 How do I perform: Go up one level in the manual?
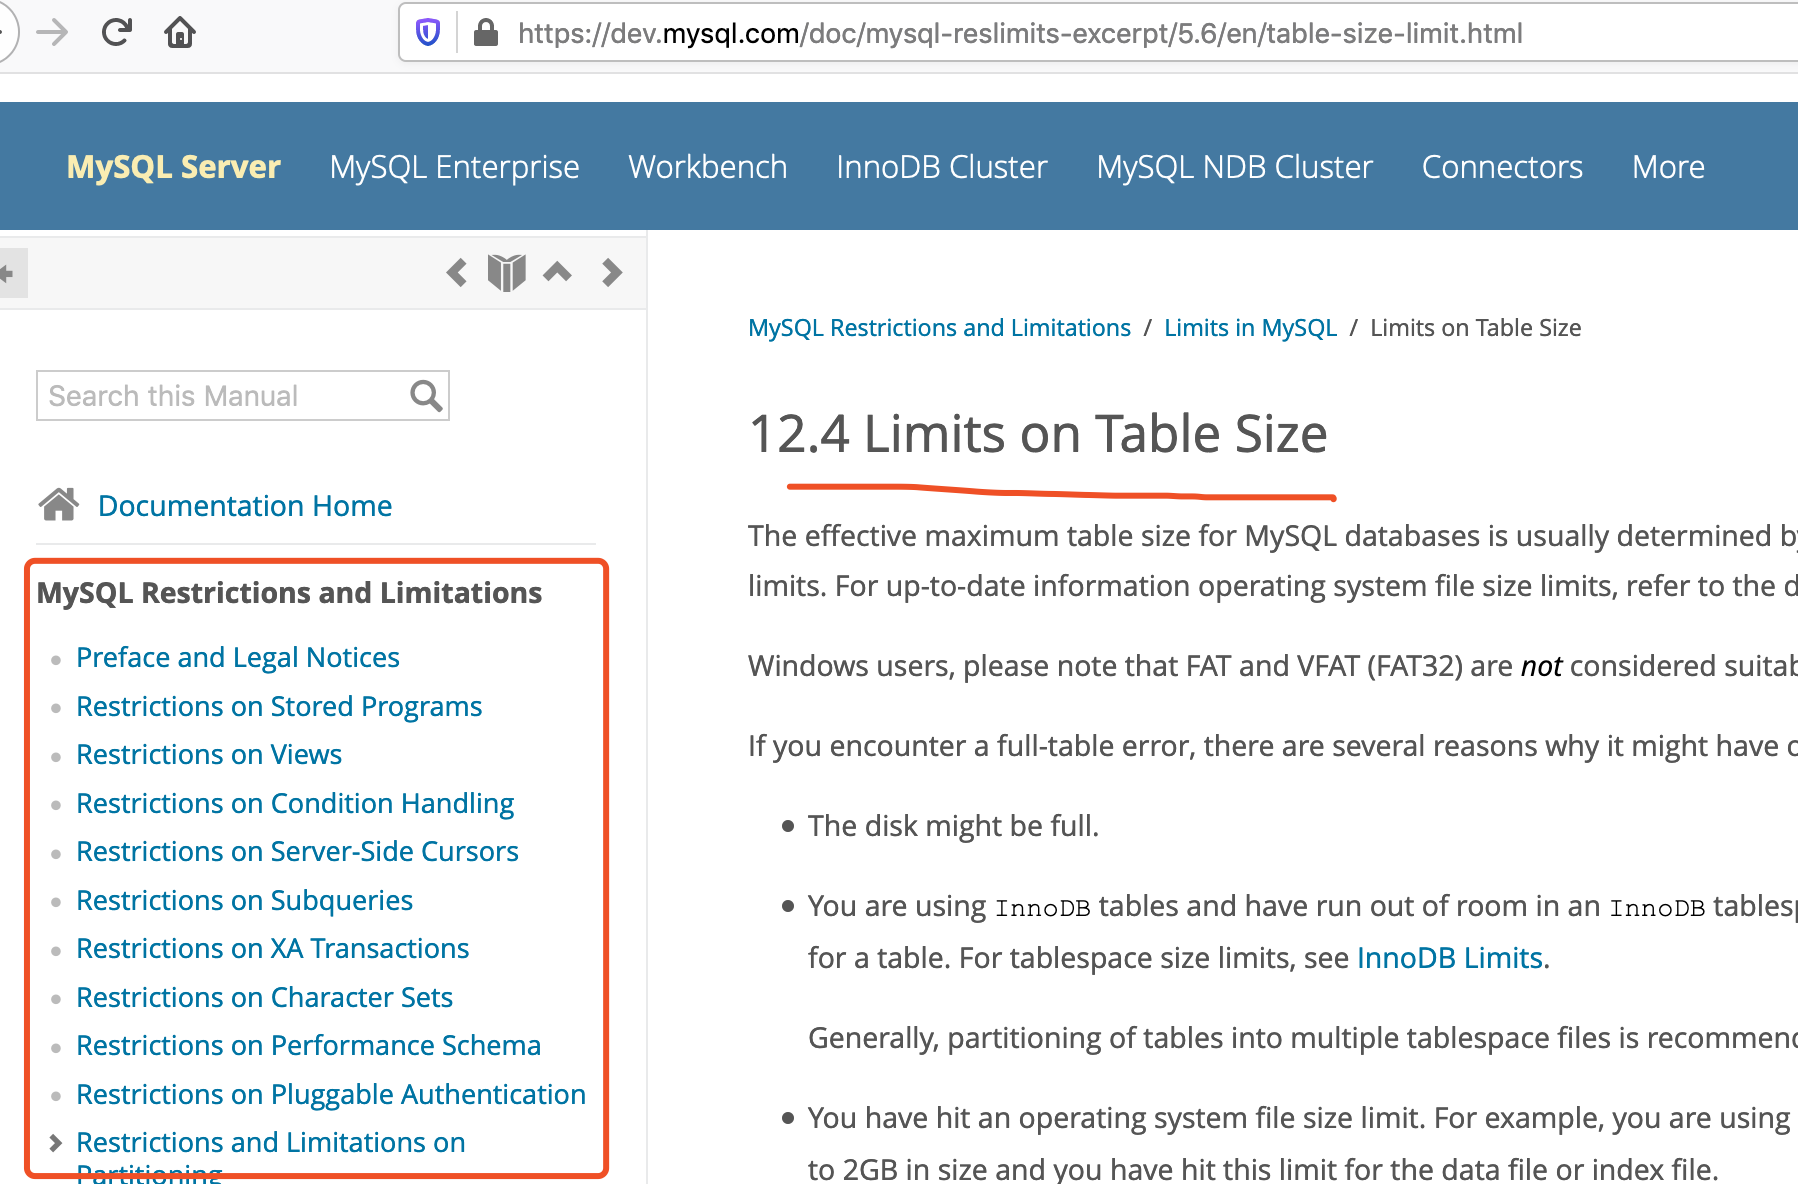[x=557, y=271]
